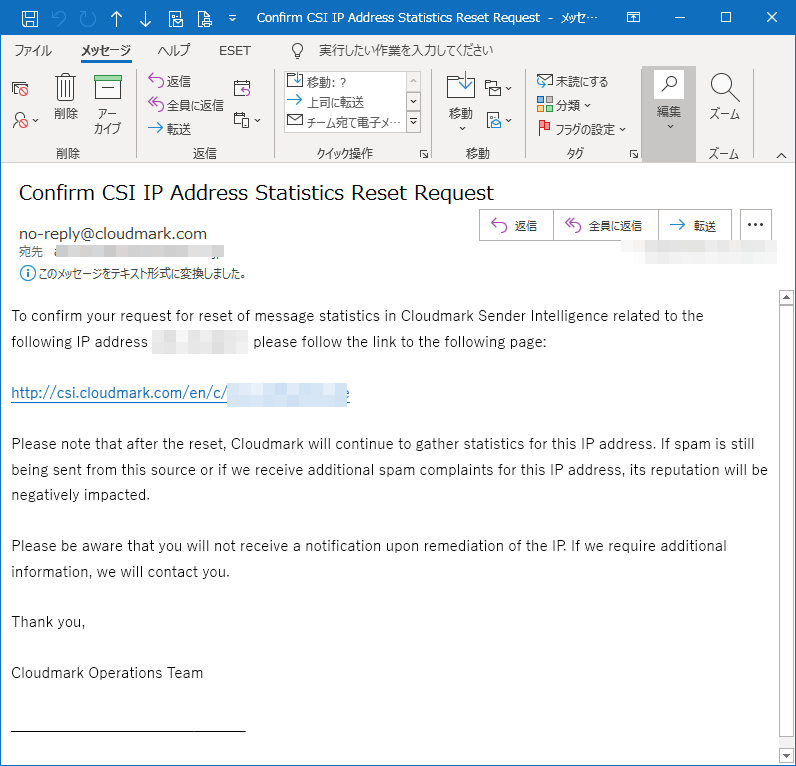Open the Ribbon Display Options button

(x=633, y=17)
